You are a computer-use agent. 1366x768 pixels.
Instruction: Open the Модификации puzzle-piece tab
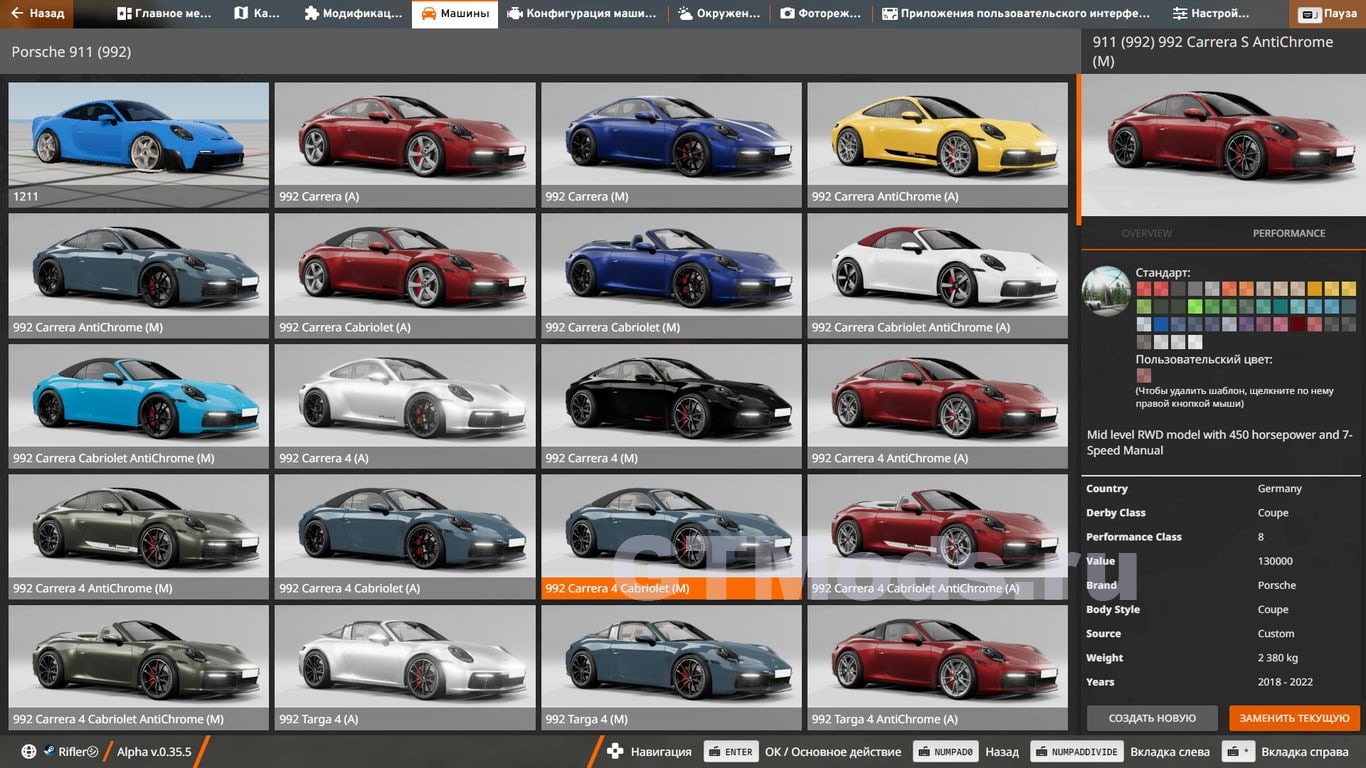point(353,14)
